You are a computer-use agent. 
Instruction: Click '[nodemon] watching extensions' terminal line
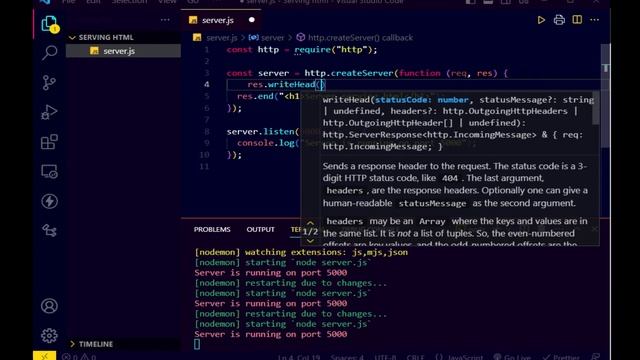click(301, 252)
